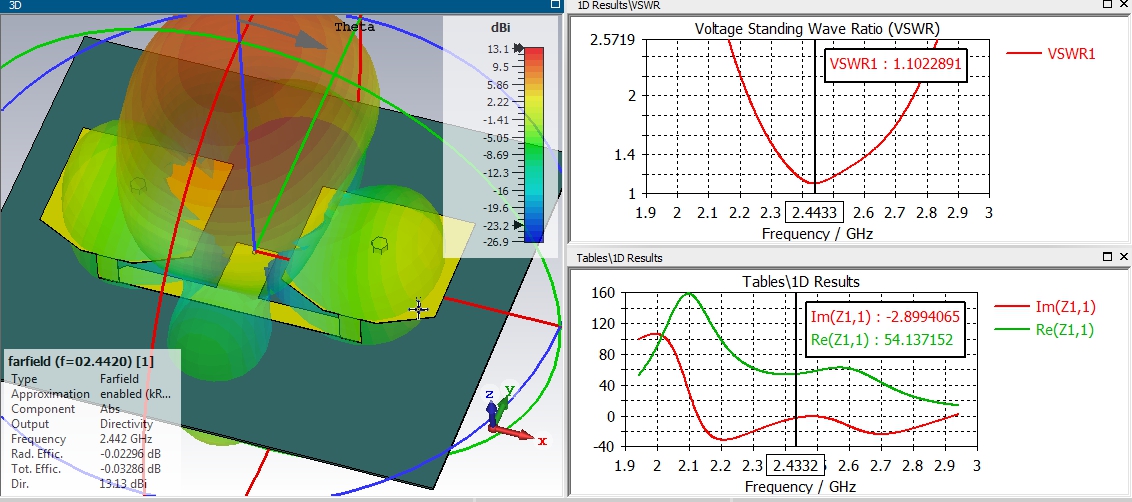Select the upper clamp marker on dBi color bar

[x=518, y=49]
